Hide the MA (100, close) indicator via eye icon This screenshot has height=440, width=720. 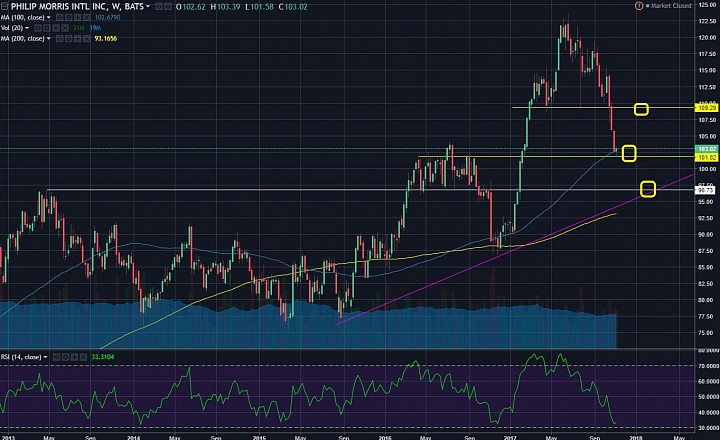pos(59,17)
